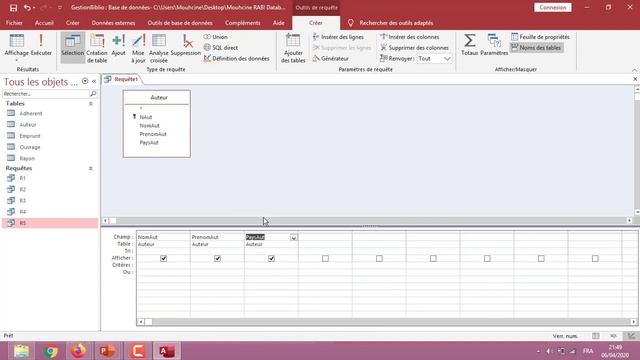Open the Fichier menu
Viewport: 640px width, 360px height.
14,23
